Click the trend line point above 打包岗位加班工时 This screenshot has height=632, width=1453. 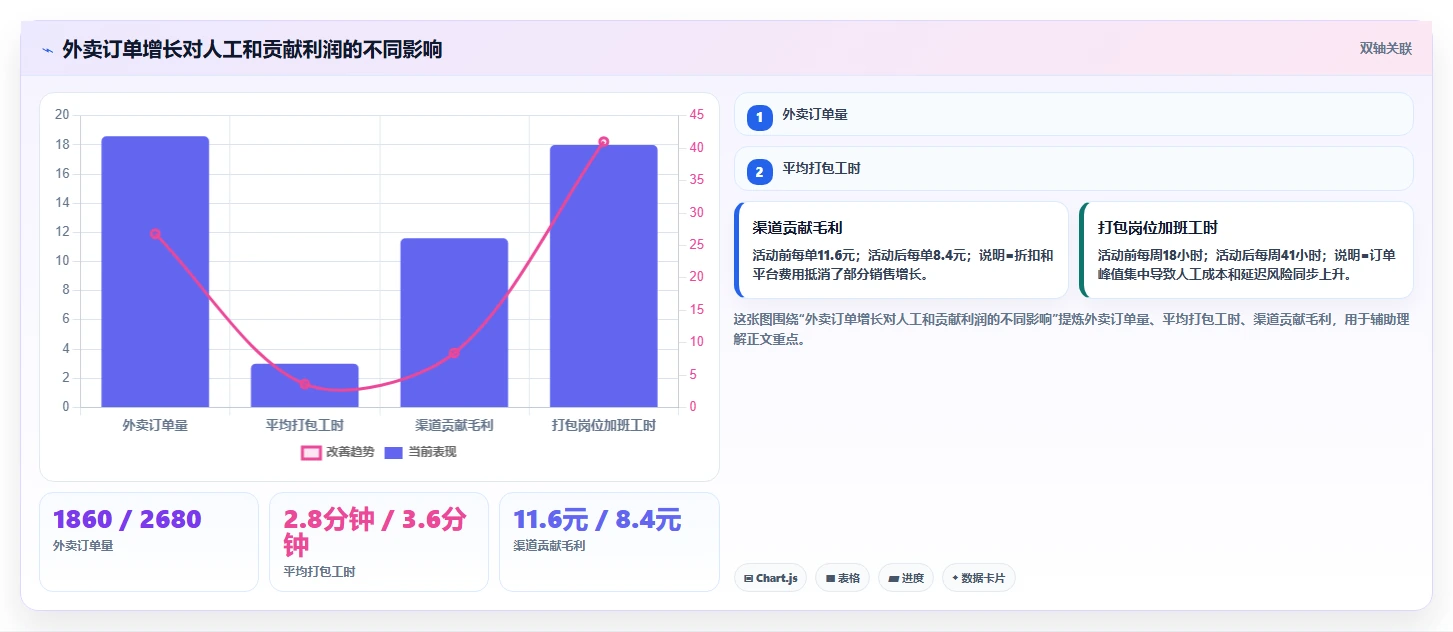pos(604,142)
